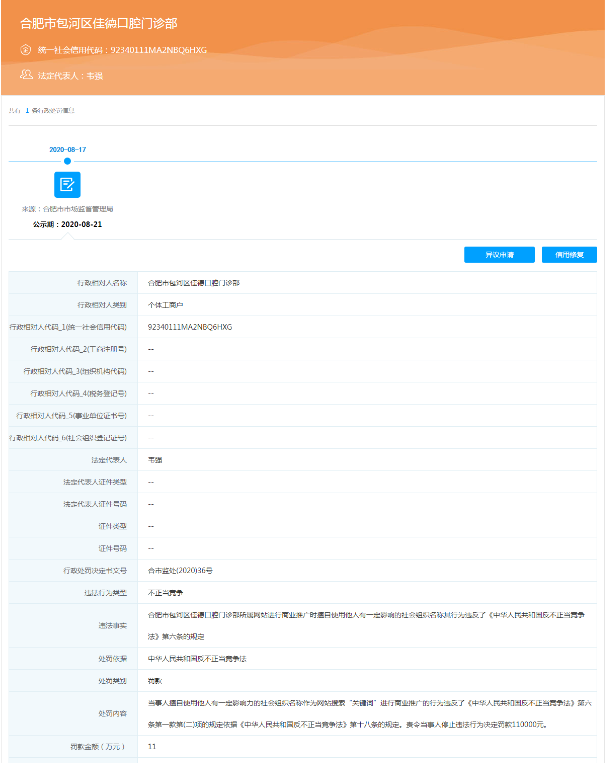
Task: Click the 处罚类别 label
Action: (112, 681)
